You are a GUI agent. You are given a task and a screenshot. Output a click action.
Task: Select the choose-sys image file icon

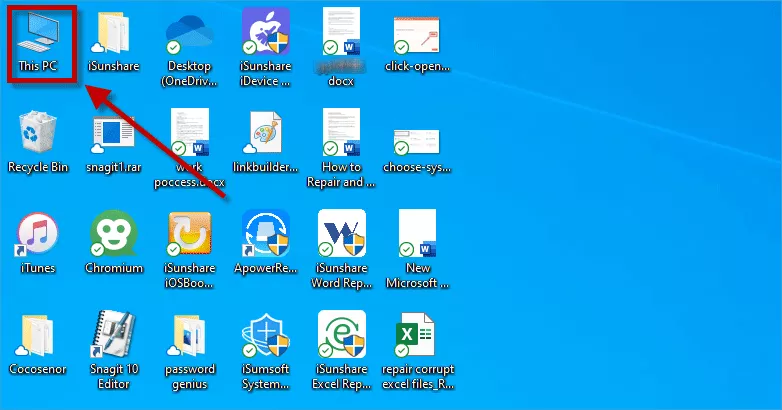pyautogui.click(x=416, y=142)
